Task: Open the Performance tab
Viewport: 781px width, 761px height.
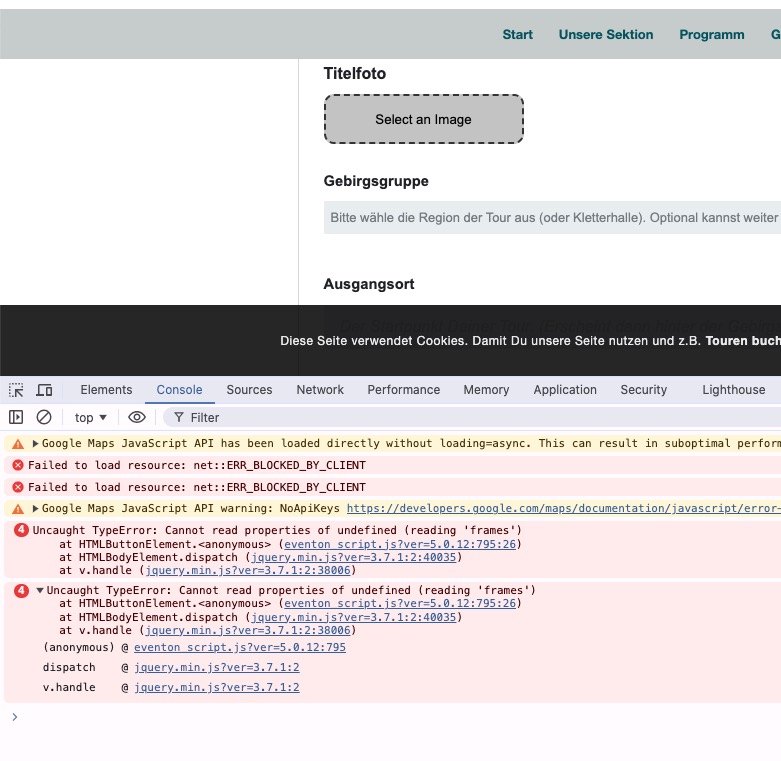Action: point(404,390)
